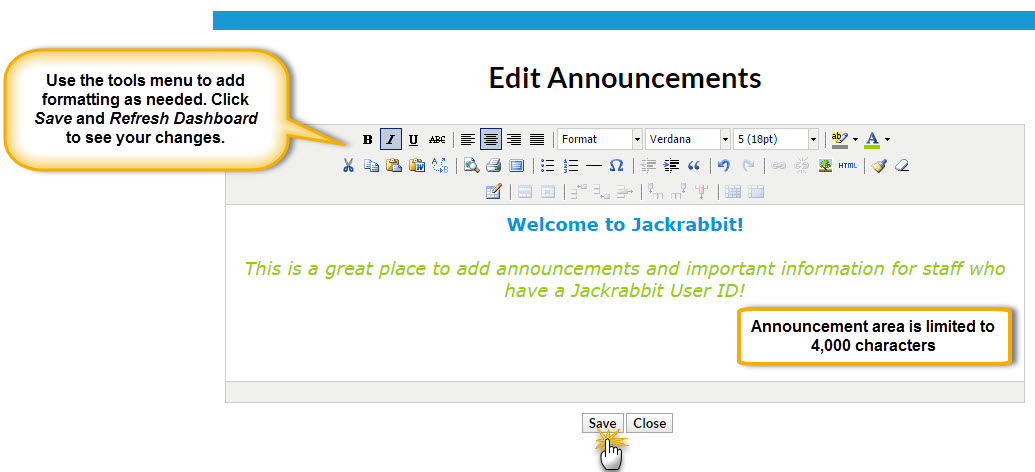Align text right
Viewport: 1035px width, 472px height.
(514, 139)
